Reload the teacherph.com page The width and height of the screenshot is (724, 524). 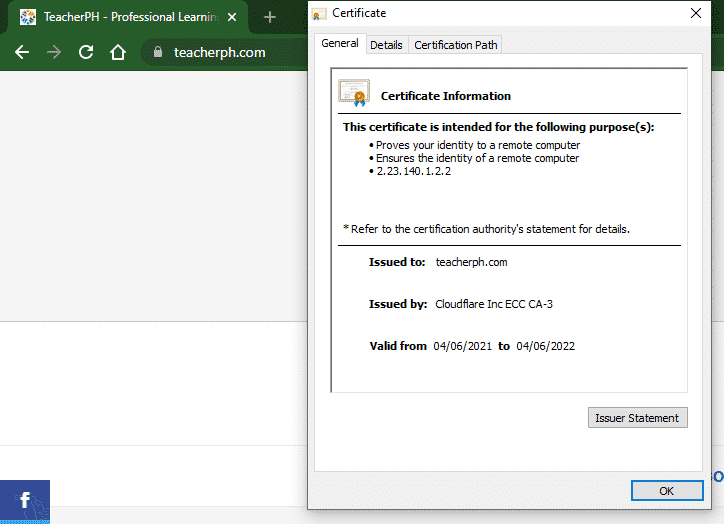click(x=86, y=52)
